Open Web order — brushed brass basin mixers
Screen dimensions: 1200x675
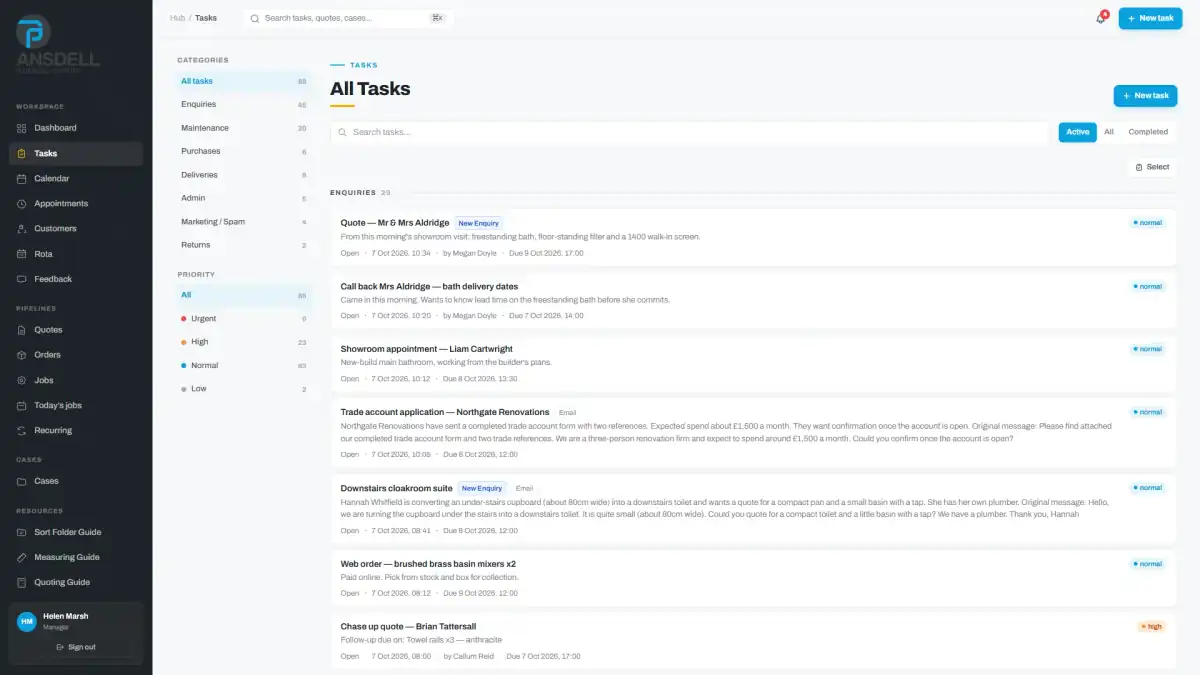(x=753, y=578)
